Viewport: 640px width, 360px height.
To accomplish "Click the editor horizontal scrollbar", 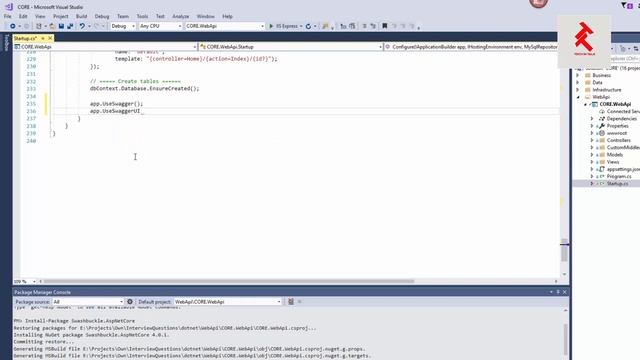I will coord(229,281).
